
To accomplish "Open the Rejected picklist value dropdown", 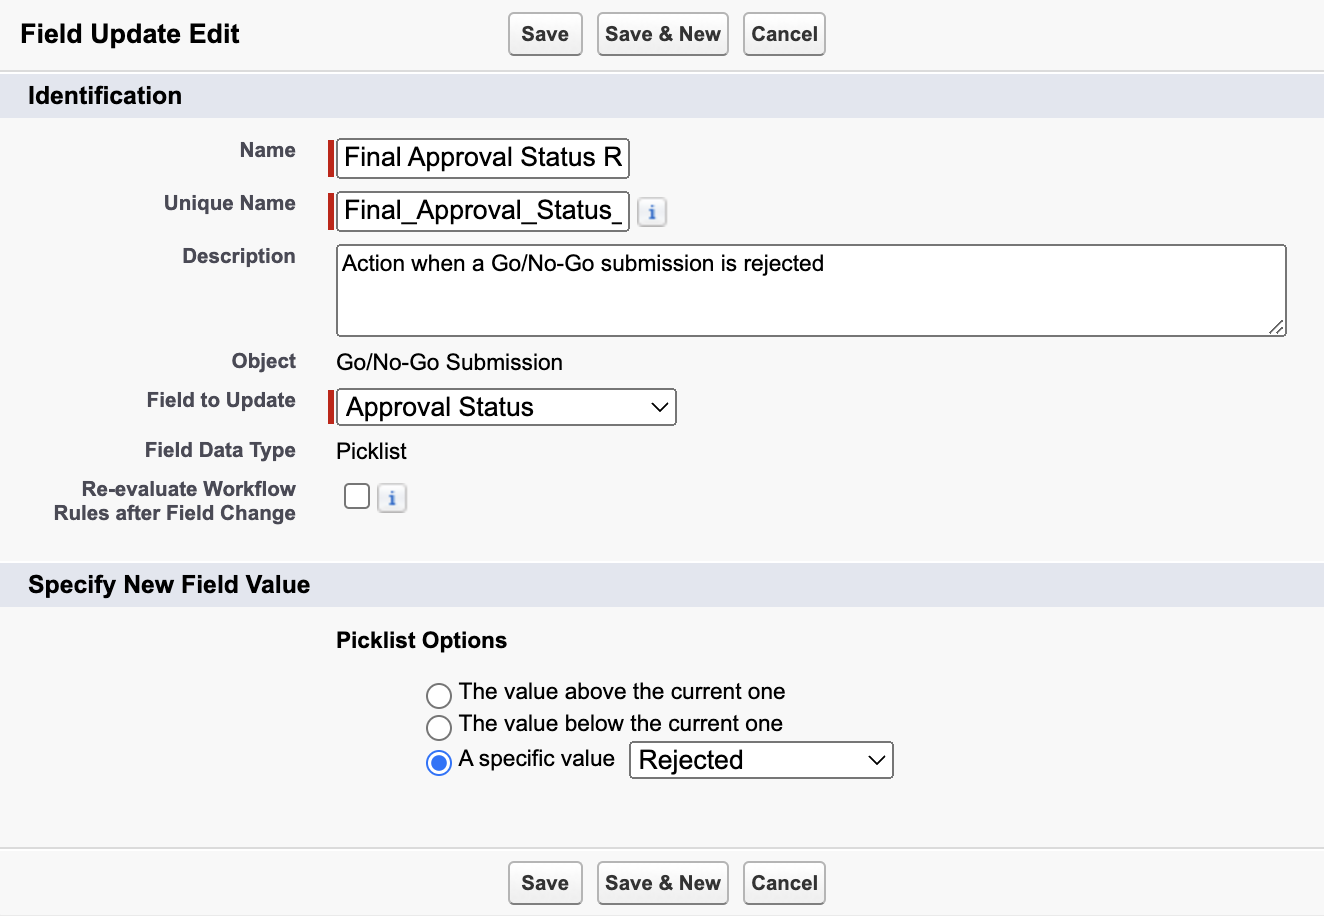I will pyautogui.click(x=761, y=760).
